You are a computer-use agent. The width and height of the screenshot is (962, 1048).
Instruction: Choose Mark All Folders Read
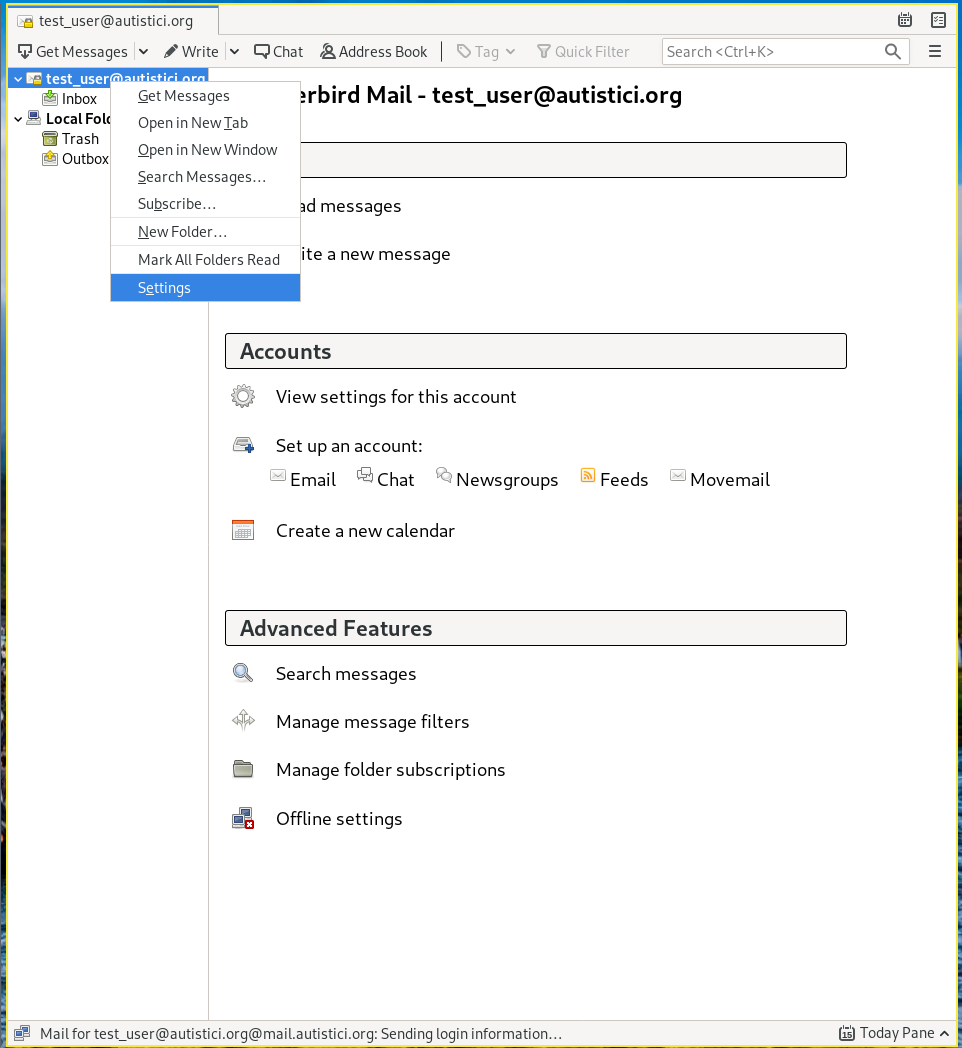pos(205,260)
